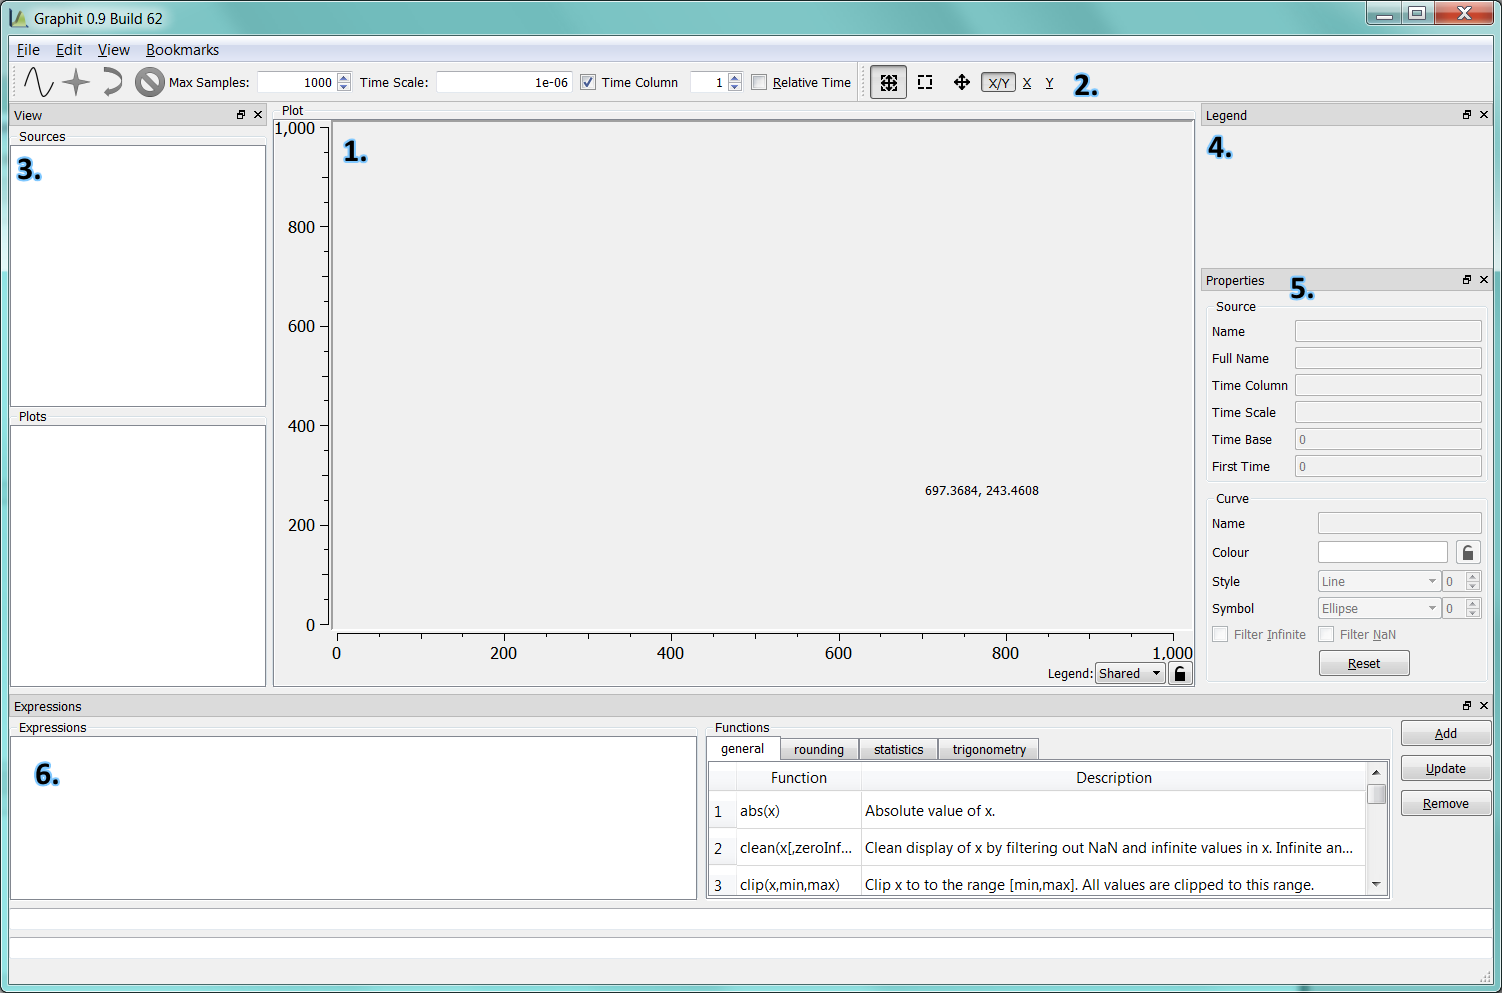Click the curved redo arrow icon

(112, 82)
